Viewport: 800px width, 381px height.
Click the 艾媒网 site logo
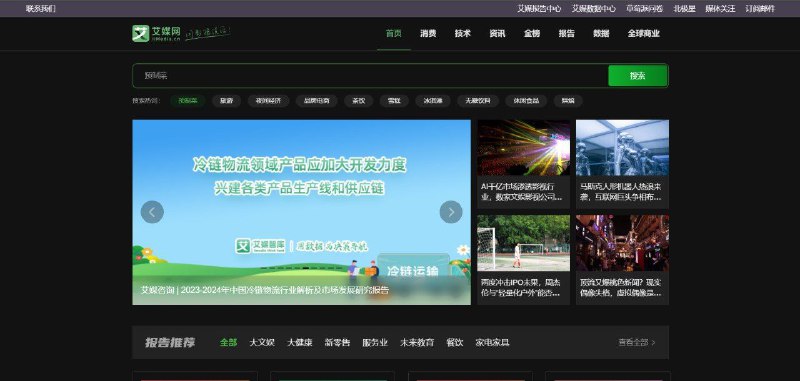click(156, 34)
